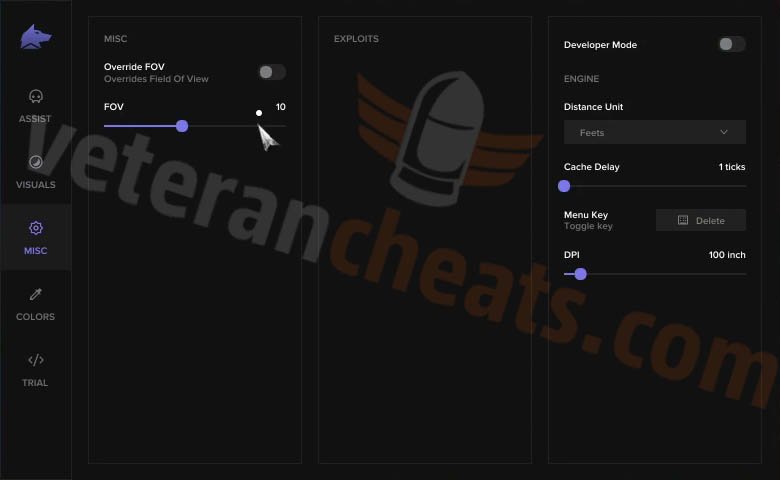
Task: Switch to the ASSIST tab label
Action: coord(35,119)
